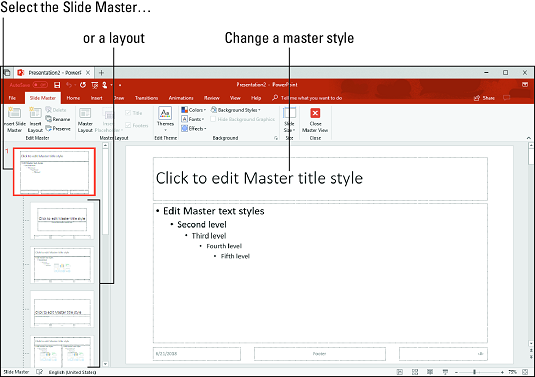Select the Slide Master thumbnail numbered 1
Viewport: 535px width, 377px height.
coord(54,172)
